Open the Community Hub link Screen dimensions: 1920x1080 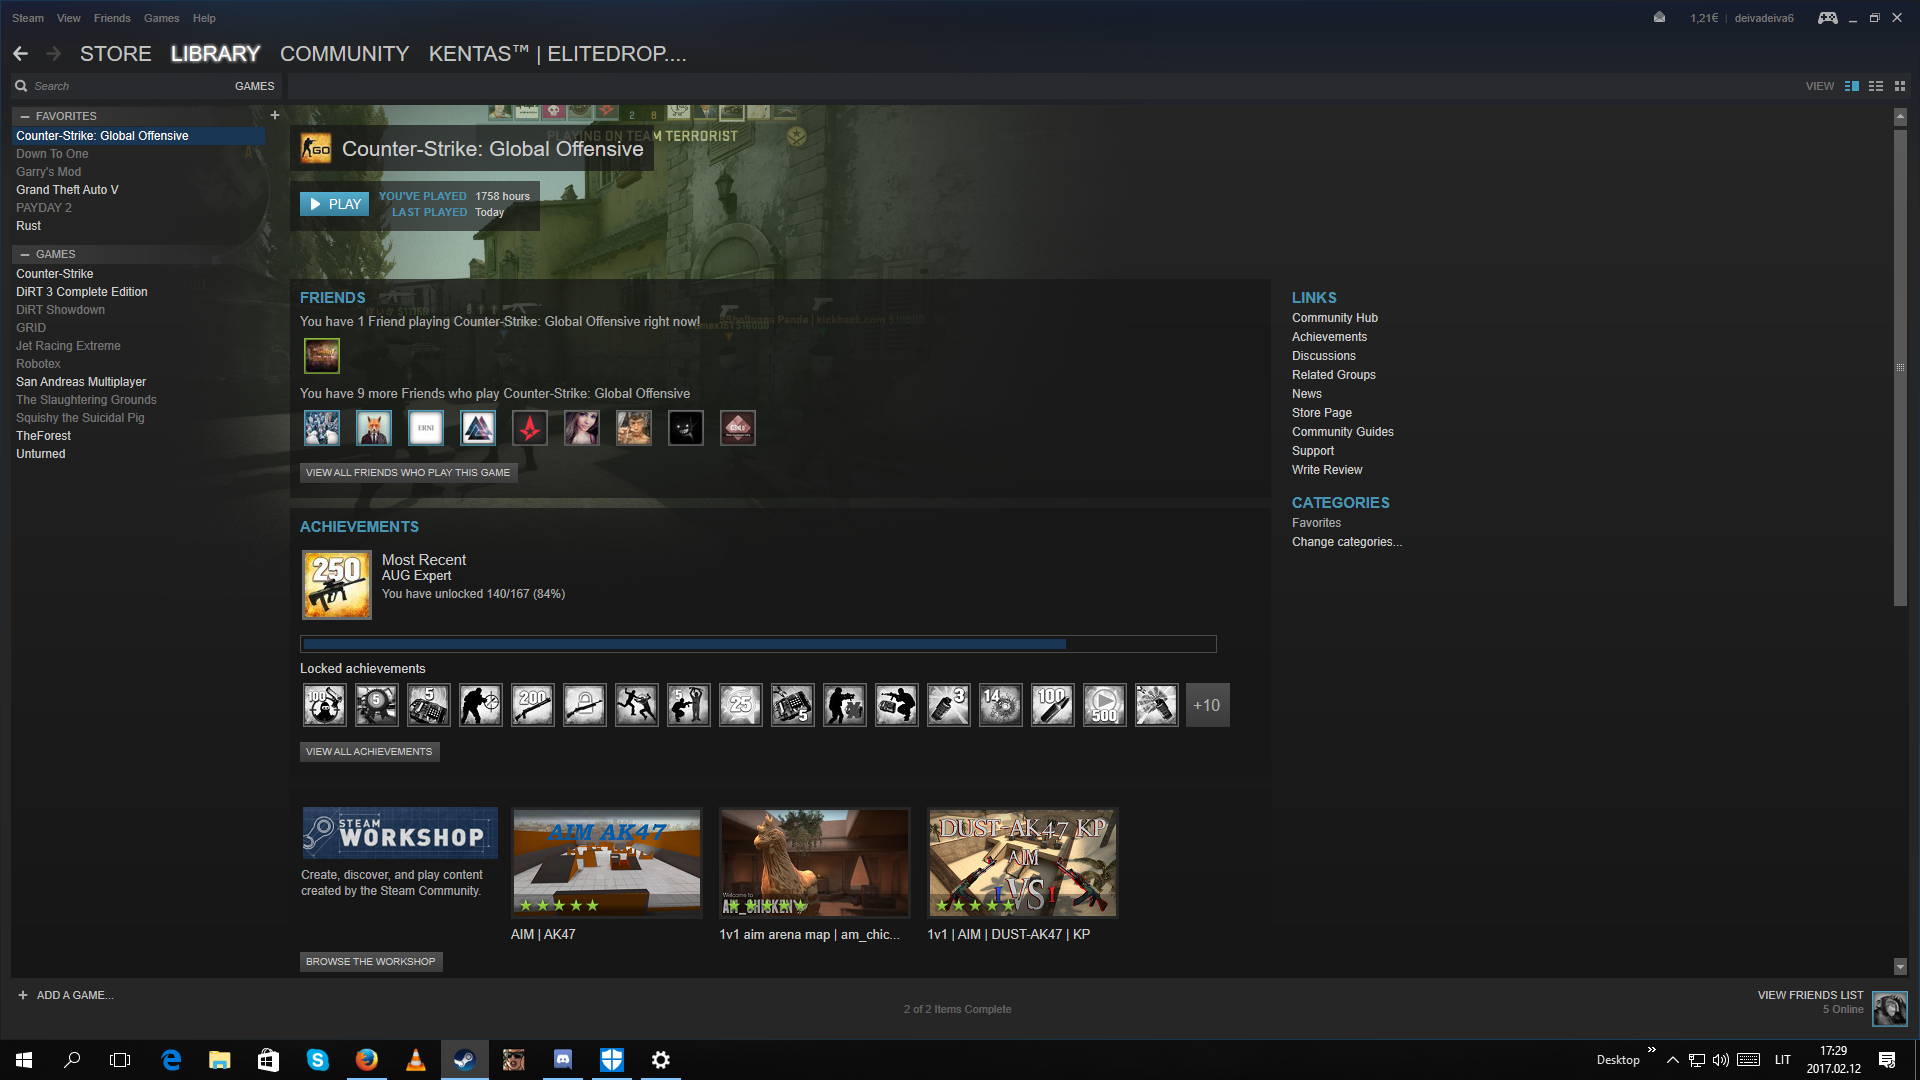point(1335,318)
